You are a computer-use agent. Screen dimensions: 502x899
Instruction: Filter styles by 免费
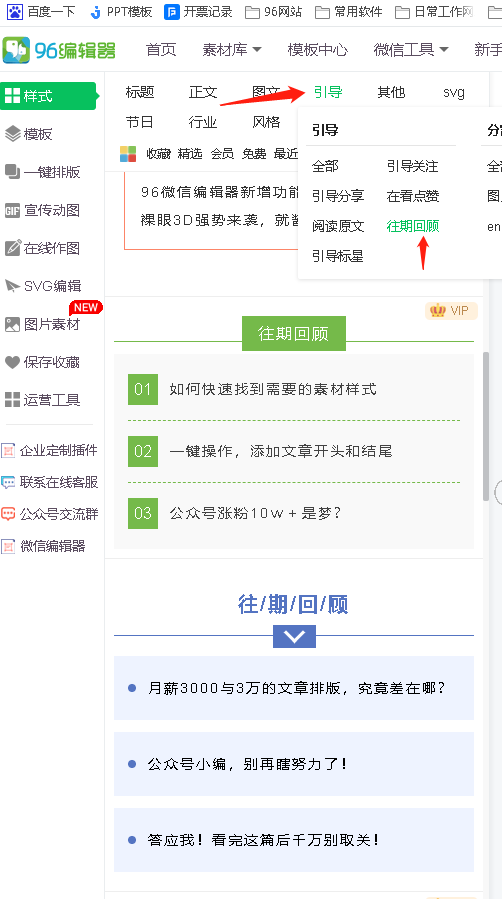pyautogui.click(x=254, y=154)
